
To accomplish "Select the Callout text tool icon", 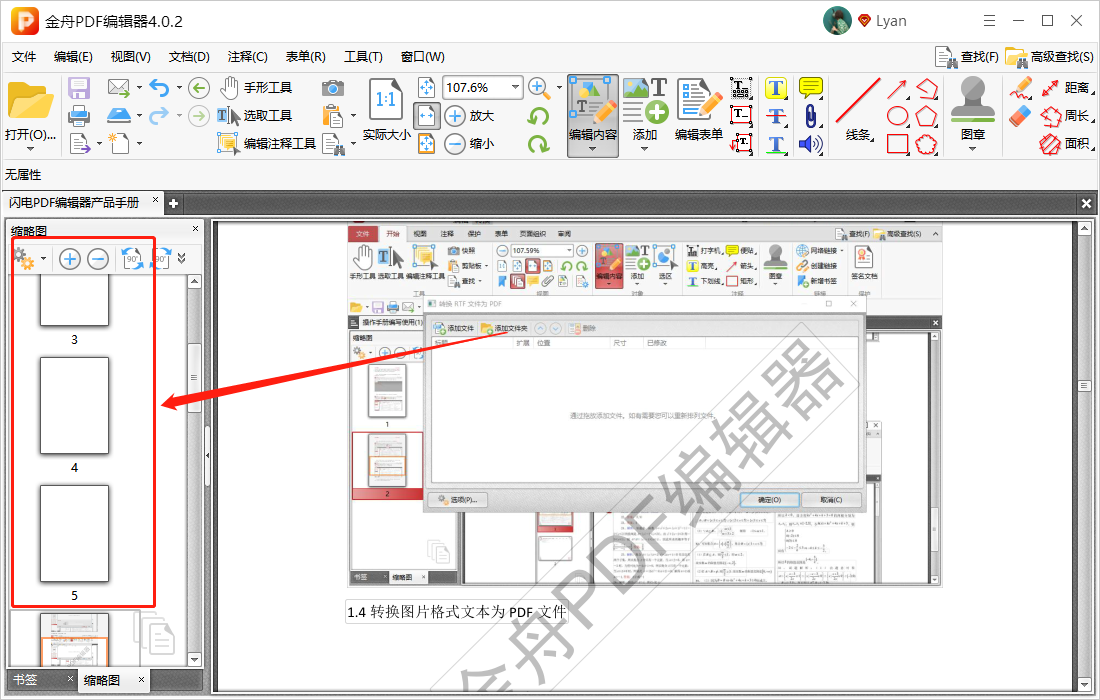I will 741,144.
